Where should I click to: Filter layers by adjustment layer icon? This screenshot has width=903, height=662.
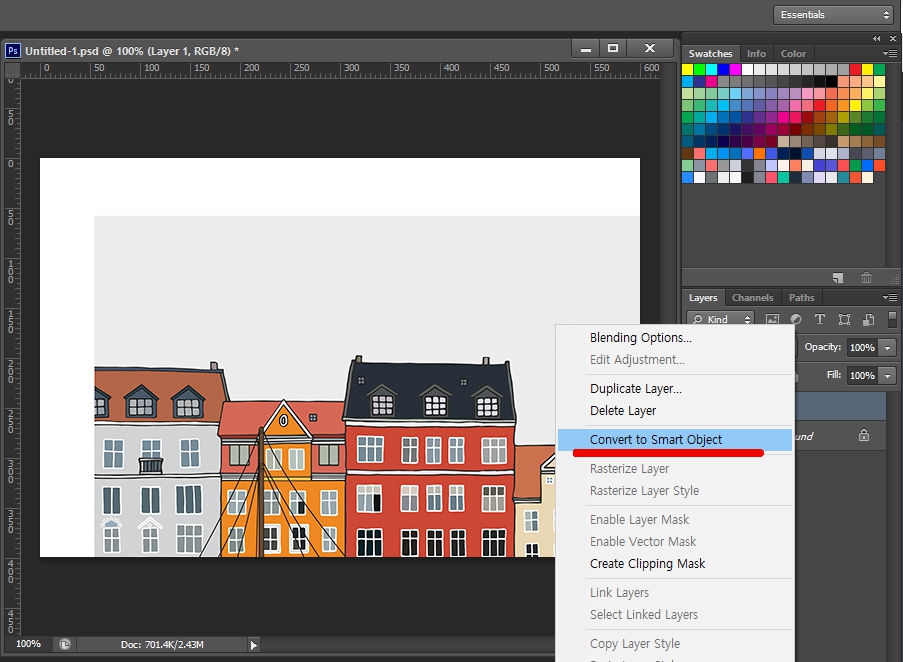click(x=796, y=319)
